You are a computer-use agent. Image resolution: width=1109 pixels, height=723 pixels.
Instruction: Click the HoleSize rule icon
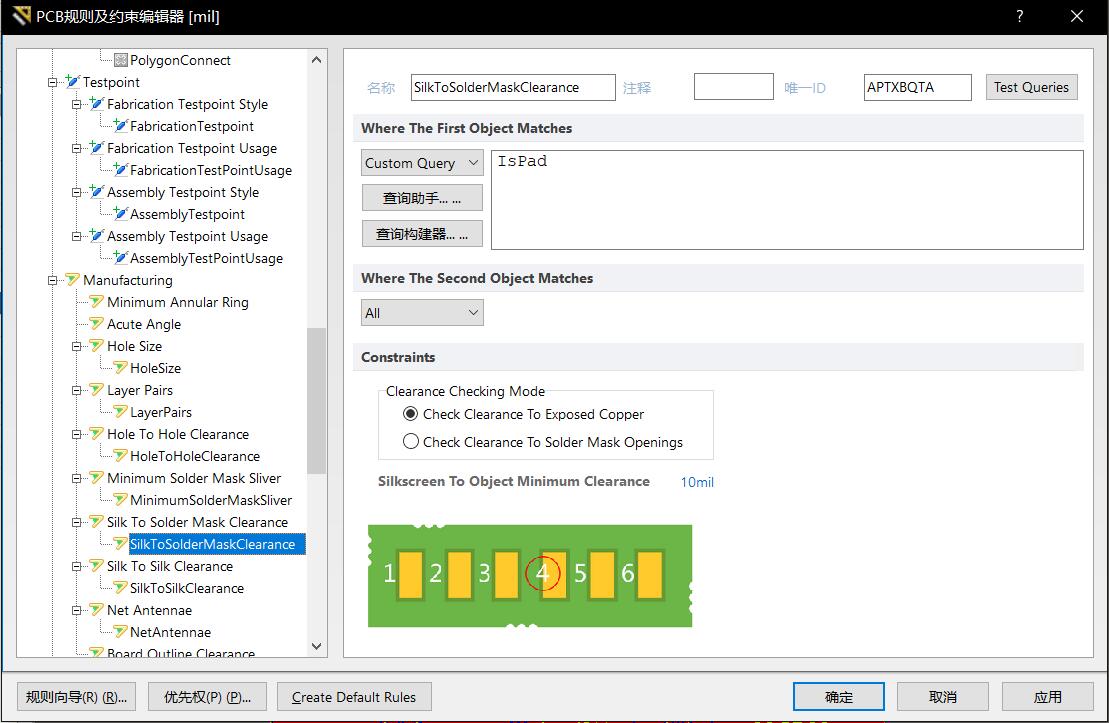coord(121,368)
